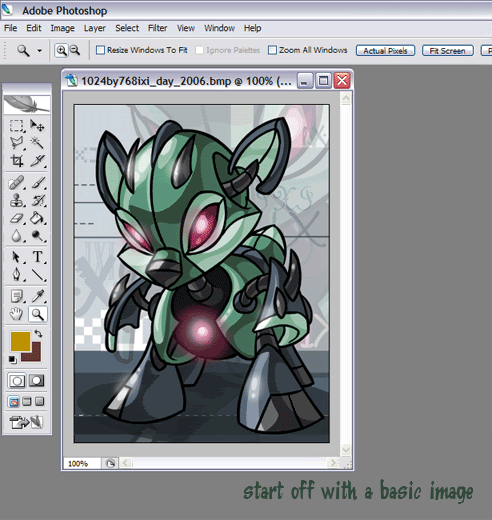This screenshot has width=492, height=520.
Task: Select the Eyedropper tool
Action: pos(37,296)
